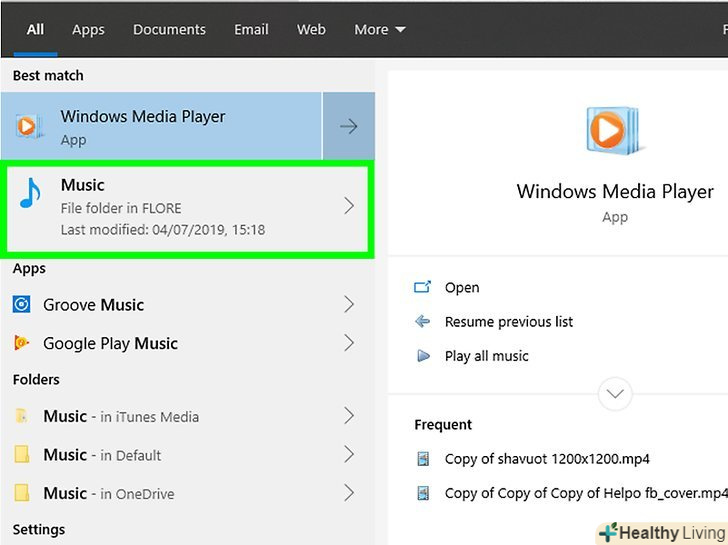Click the iTunes Media Music folder icon

(x=22, y=417)
